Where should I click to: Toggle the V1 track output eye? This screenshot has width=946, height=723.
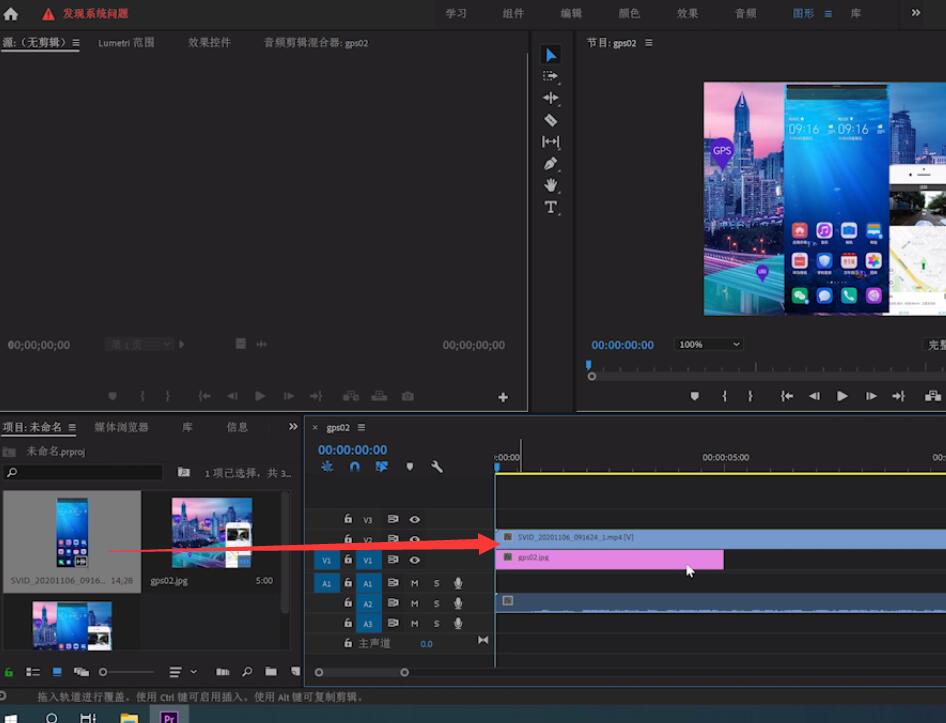tap(414, 560)
